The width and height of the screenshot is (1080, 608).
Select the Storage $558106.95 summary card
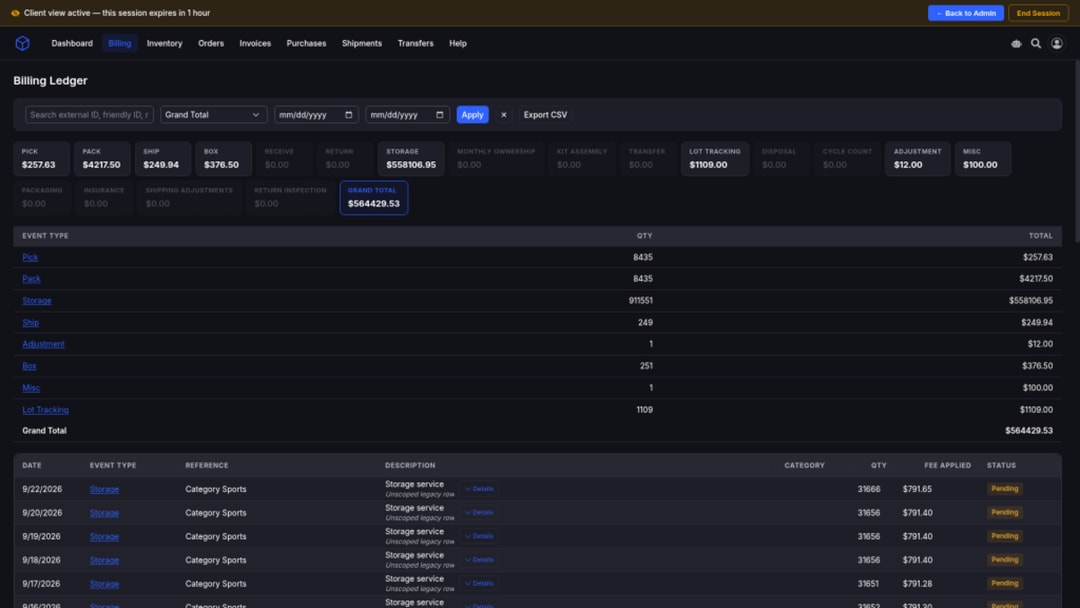click(411, 158)
